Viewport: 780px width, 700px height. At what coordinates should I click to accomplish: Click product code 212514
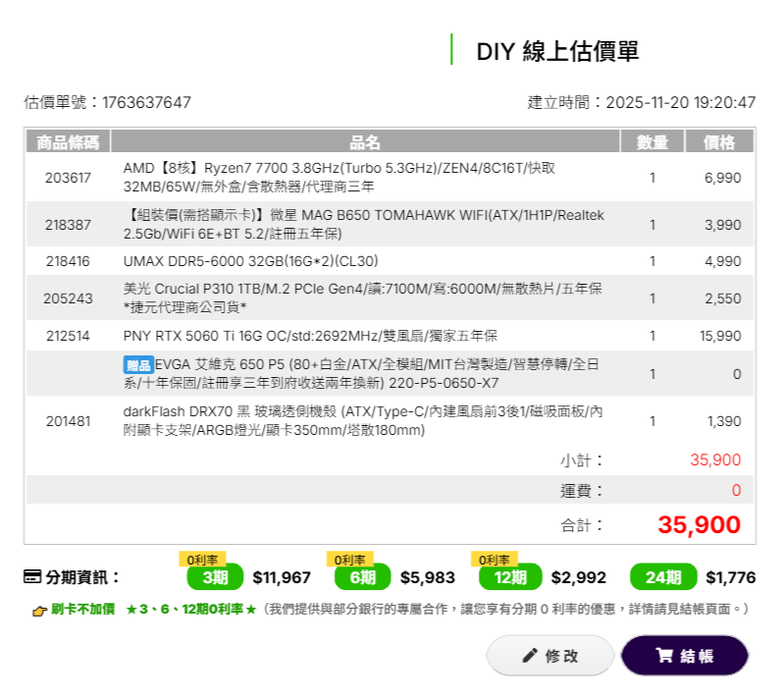pyautogui.click(x=68, y=336)
